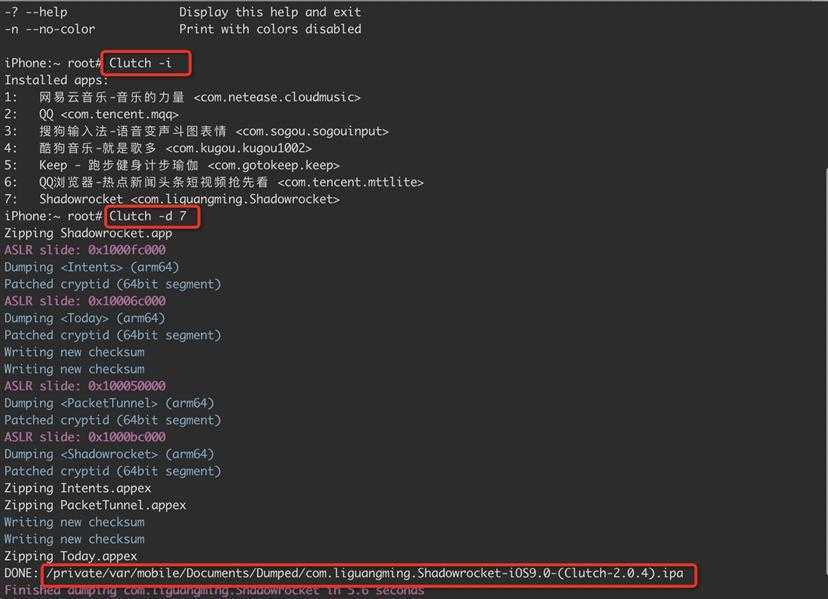Select the com.liguangming.Shadowrocket entry in row 7

coord(235,199)
